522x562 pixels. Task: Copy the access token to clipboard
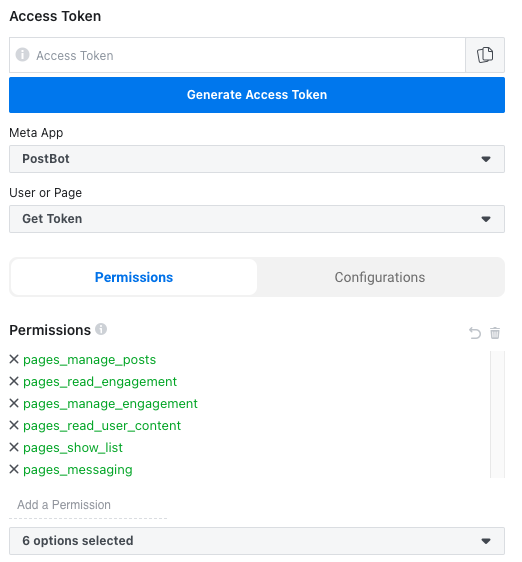[x=485, y=55]
